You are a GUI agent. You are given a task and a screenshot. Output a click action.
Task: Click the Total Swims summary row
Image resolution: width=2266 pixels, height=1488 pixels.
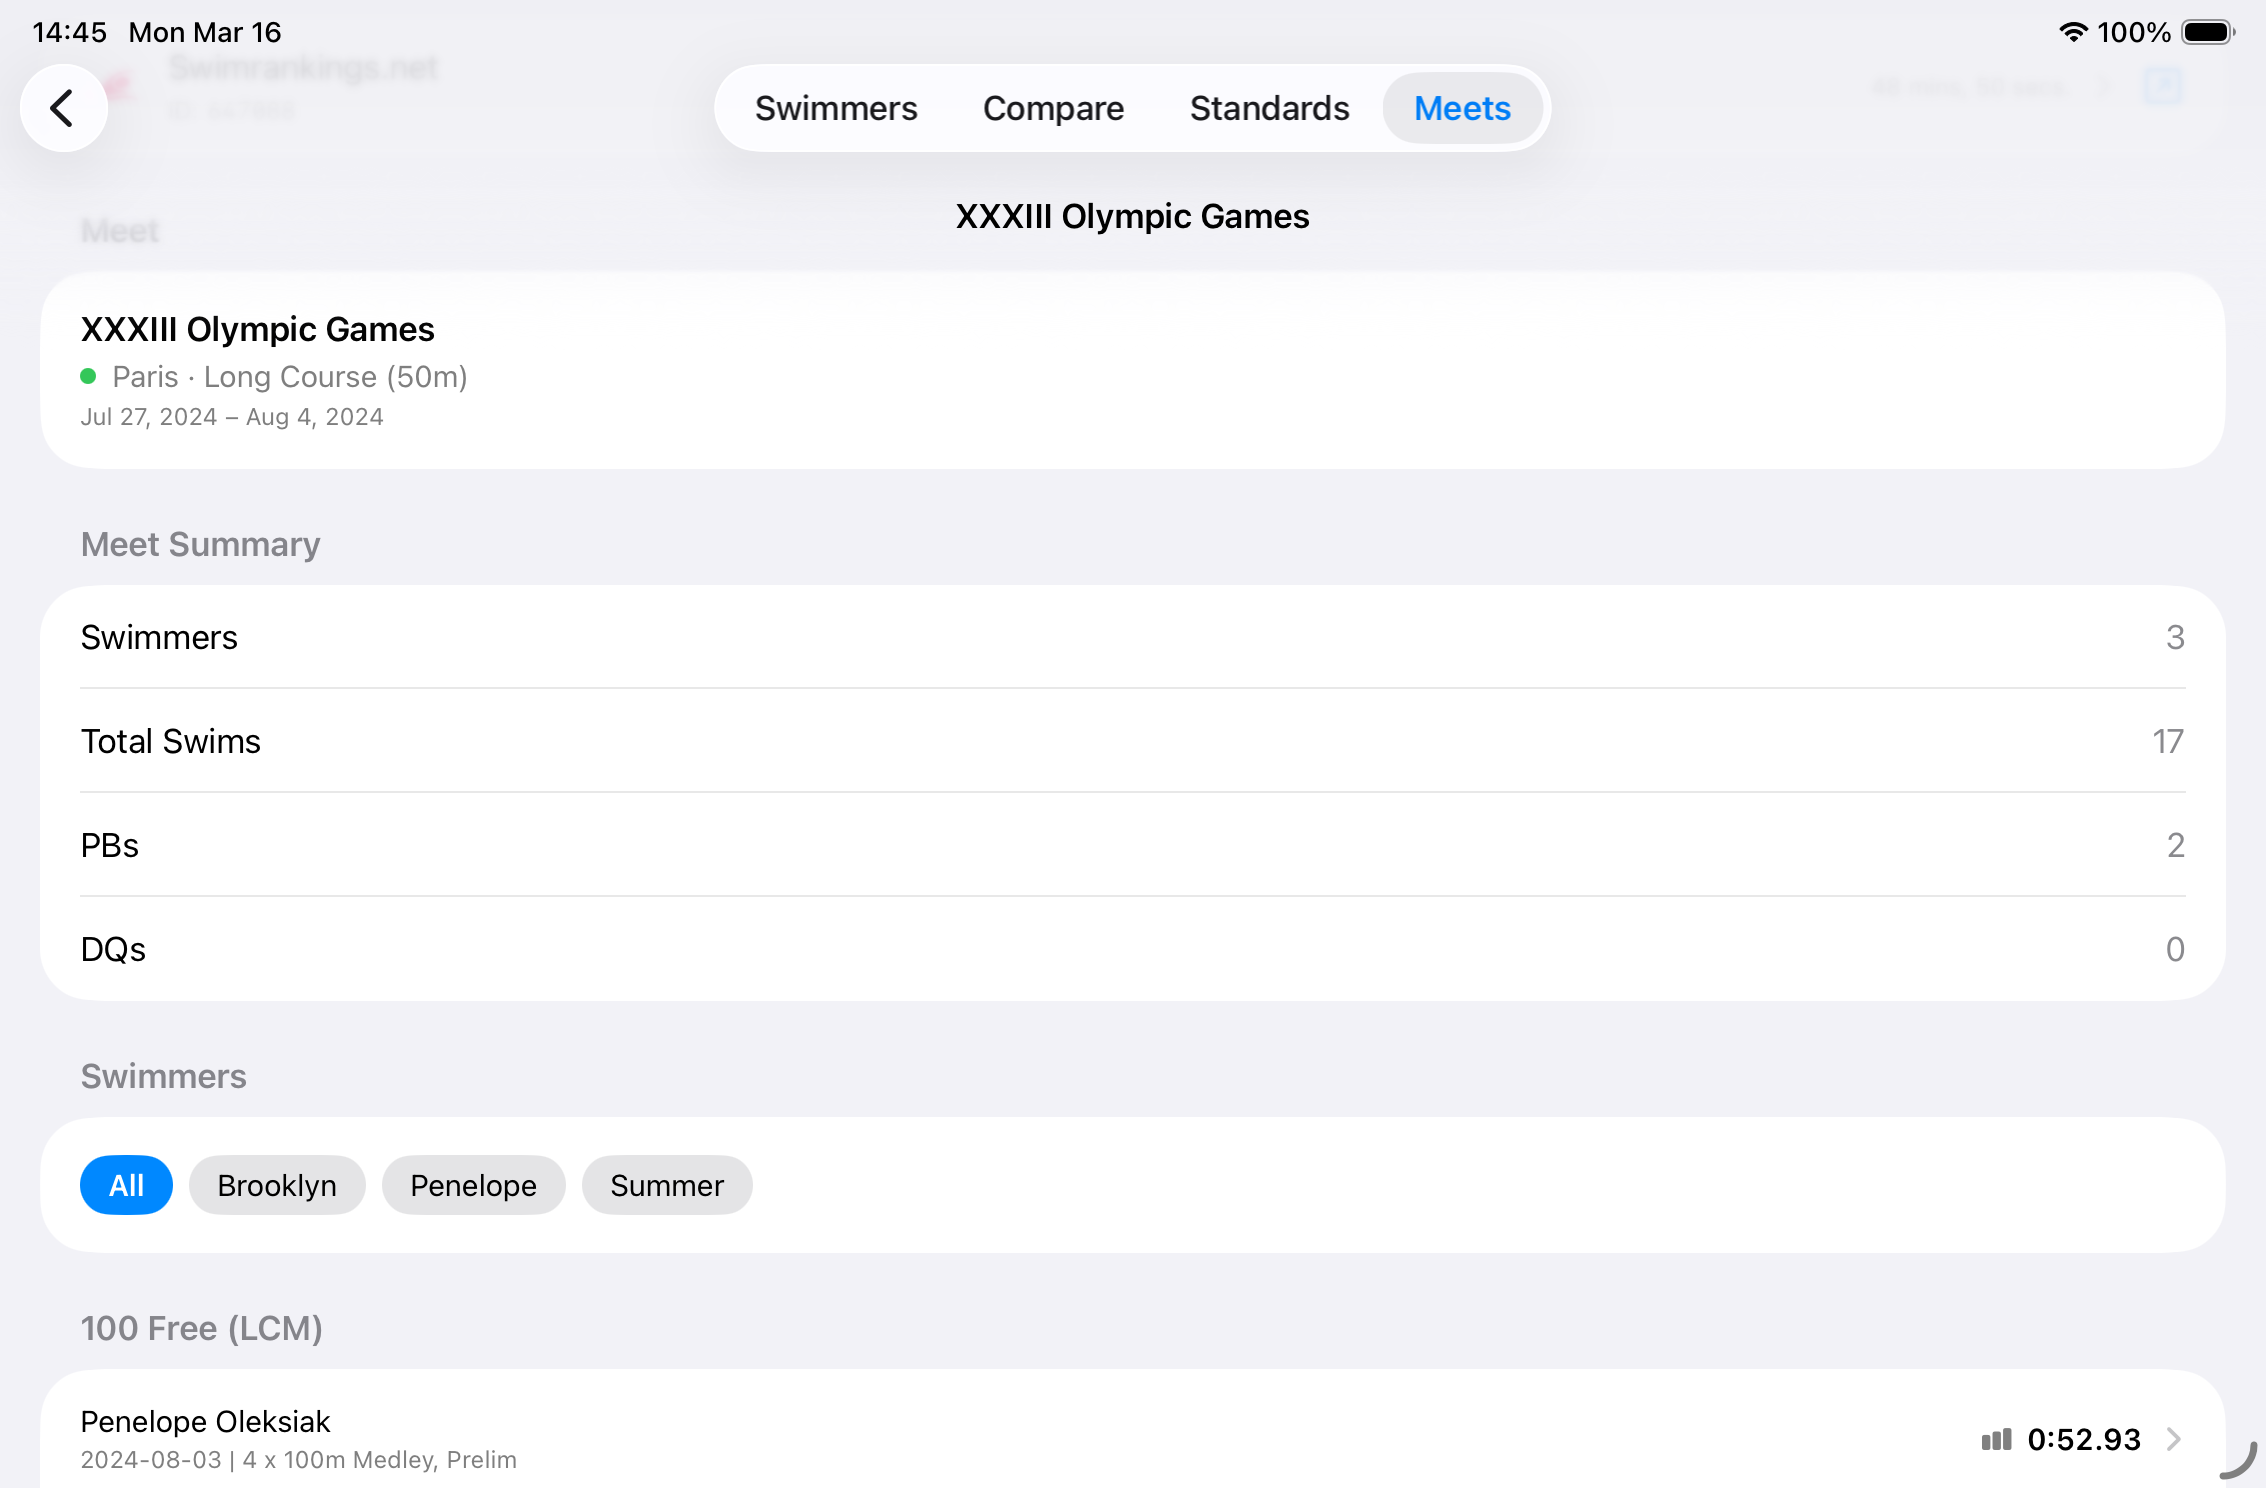pos(1132,741)
